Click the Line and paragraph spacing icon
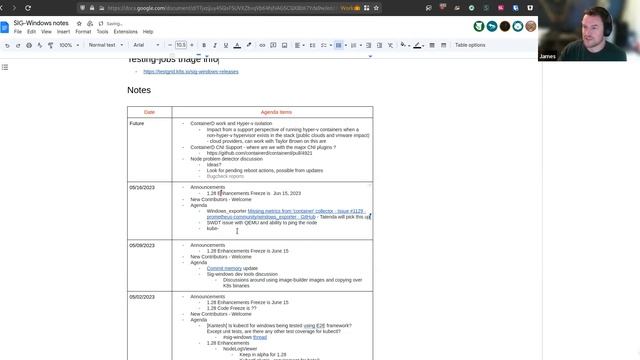Image resolution: width=640 pixels, height=360 pixels. [312, 45]
